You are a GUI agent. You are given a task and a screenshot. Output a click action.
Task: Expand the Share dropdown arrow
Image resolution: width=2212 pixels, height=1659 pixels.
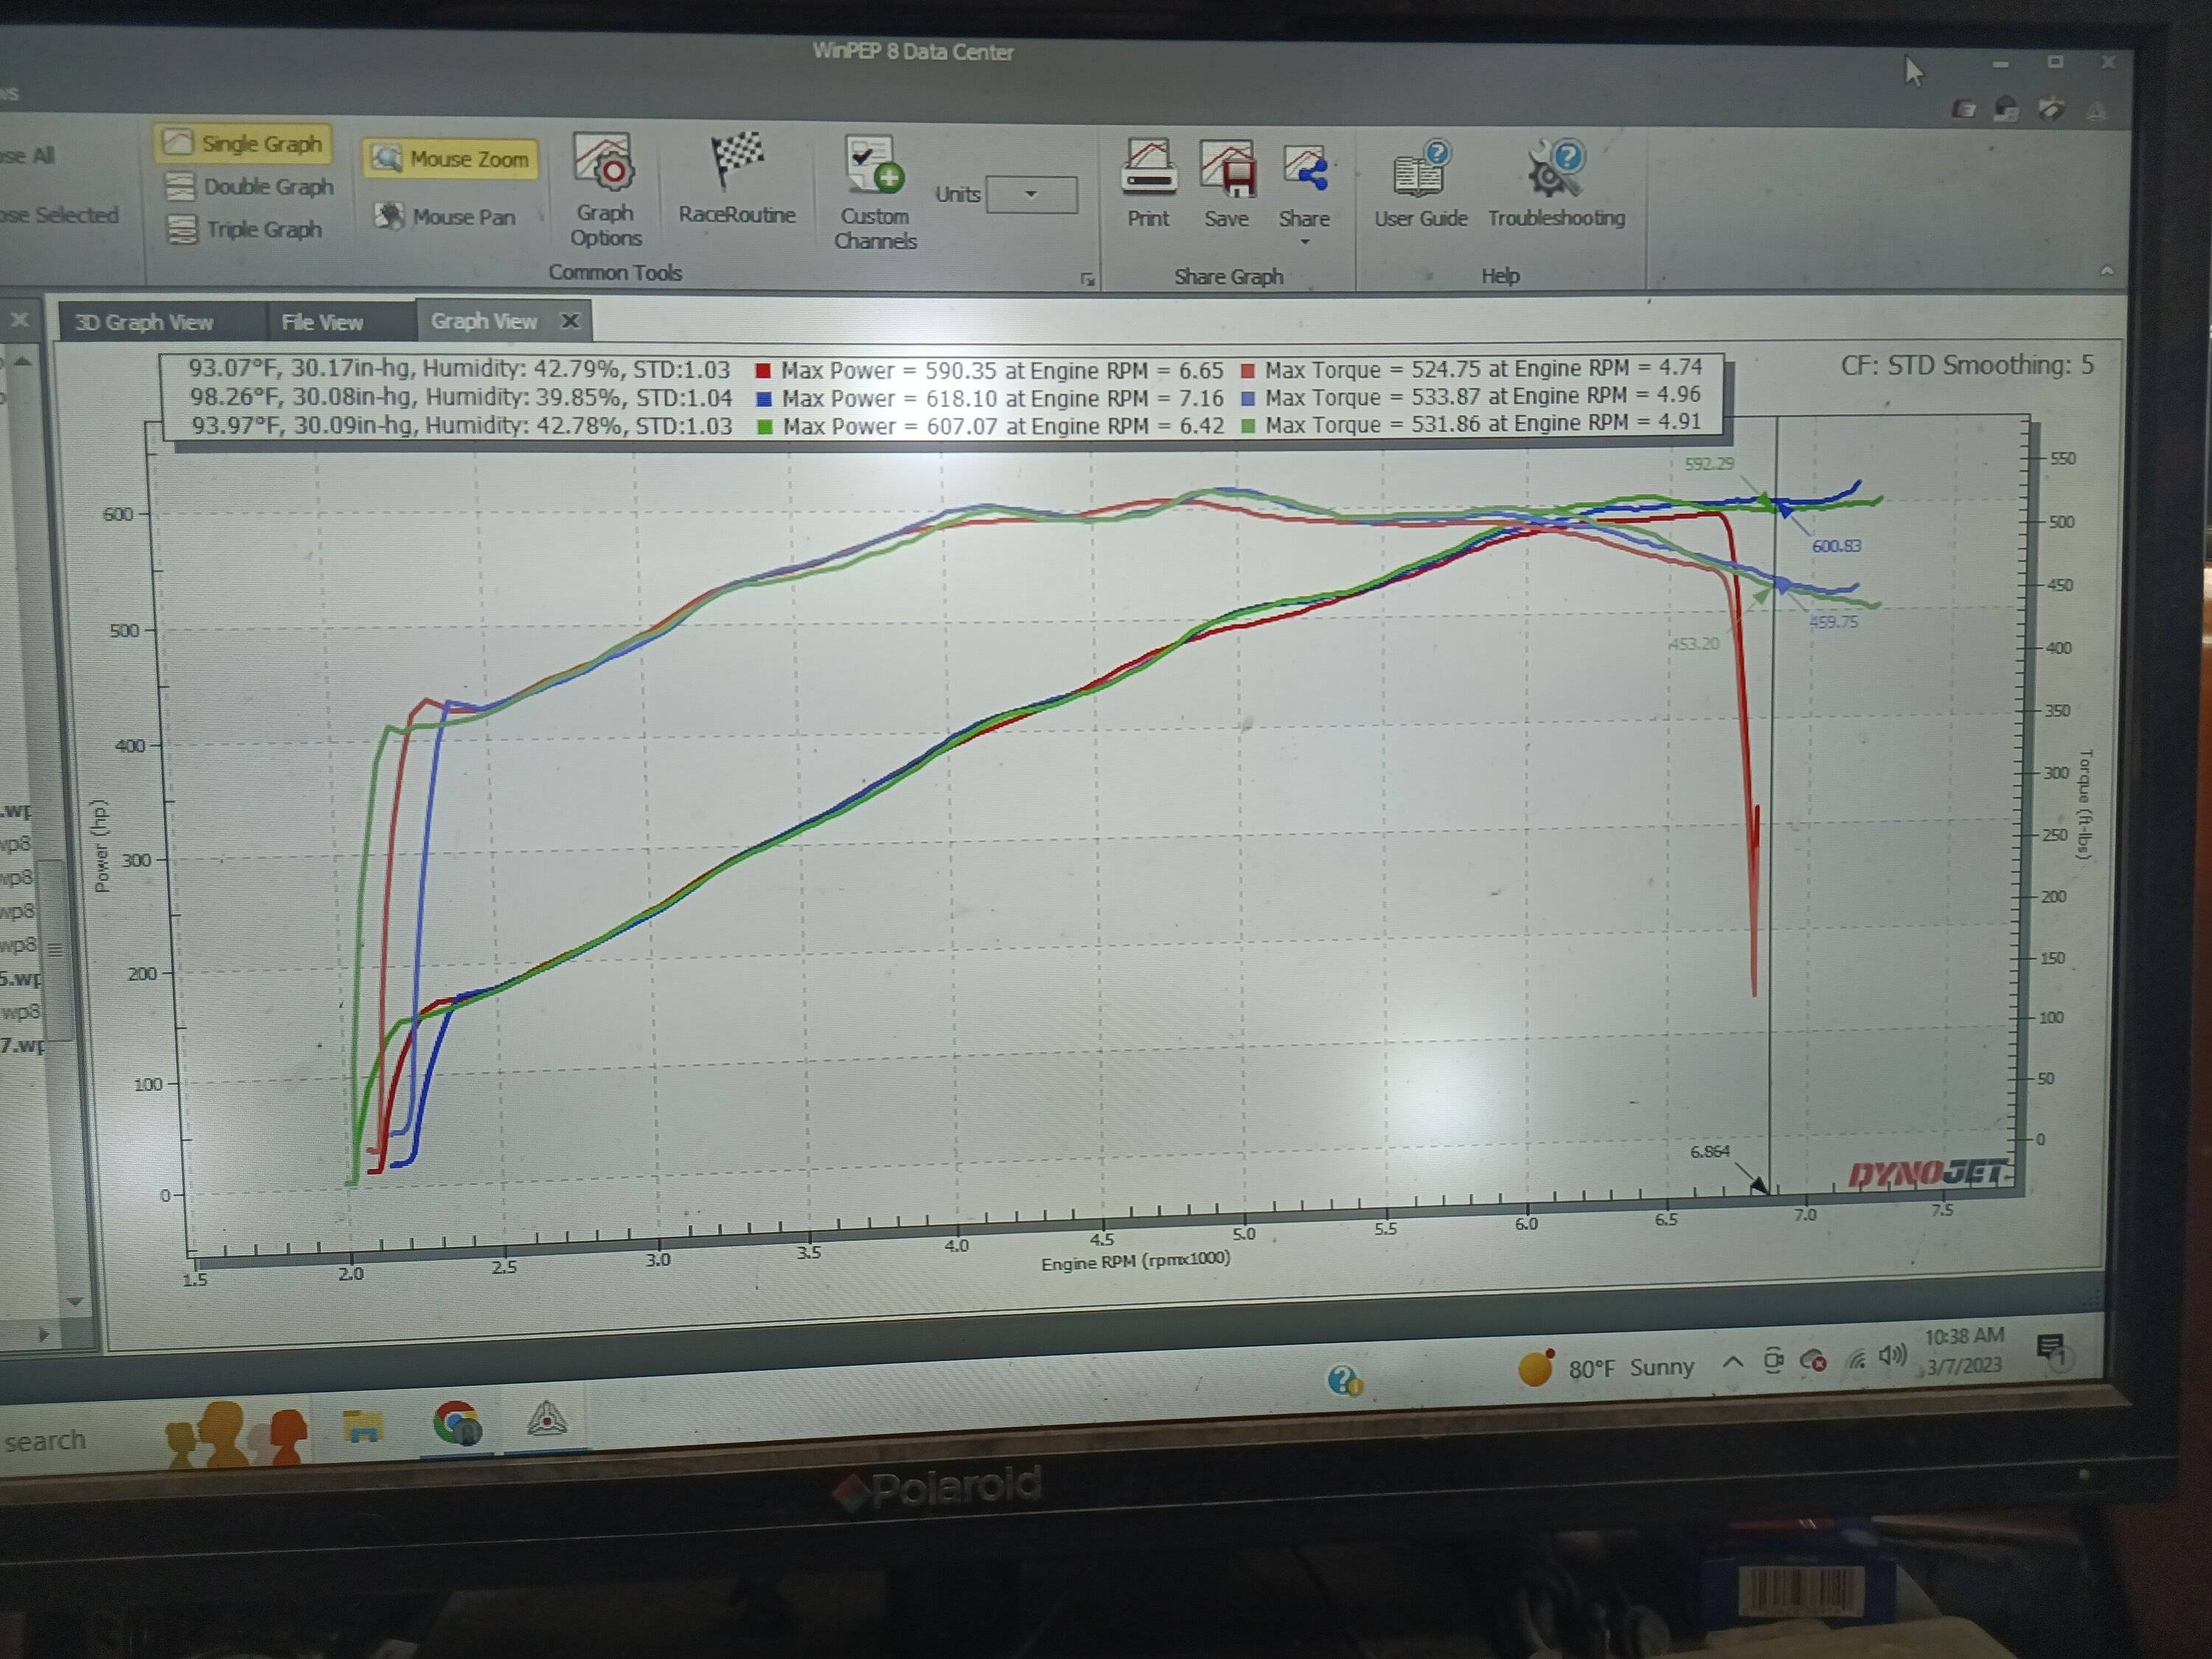[x=1305, y=242]
